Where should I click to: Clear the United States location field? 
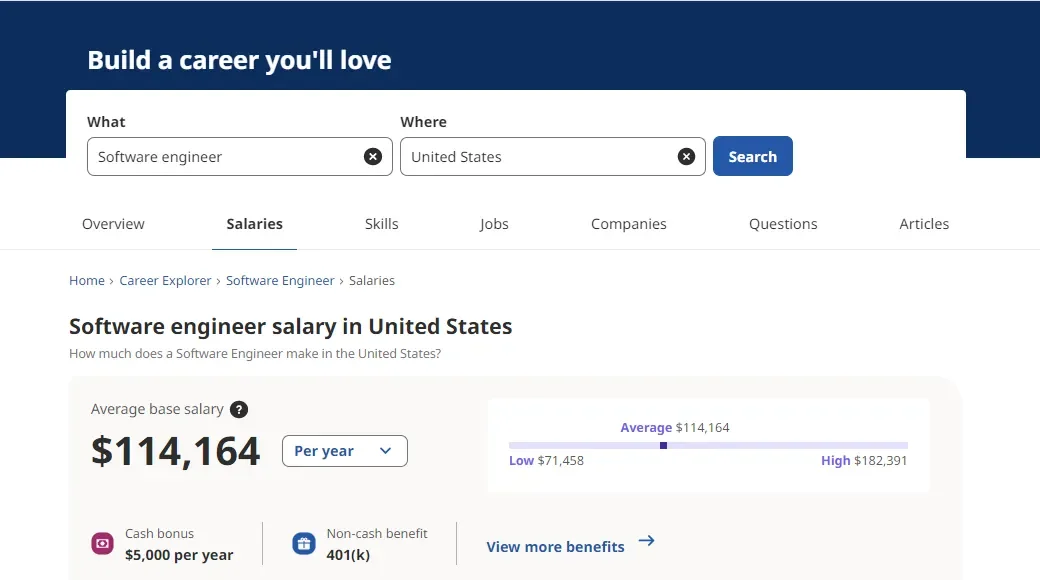(x=686, y=157)
